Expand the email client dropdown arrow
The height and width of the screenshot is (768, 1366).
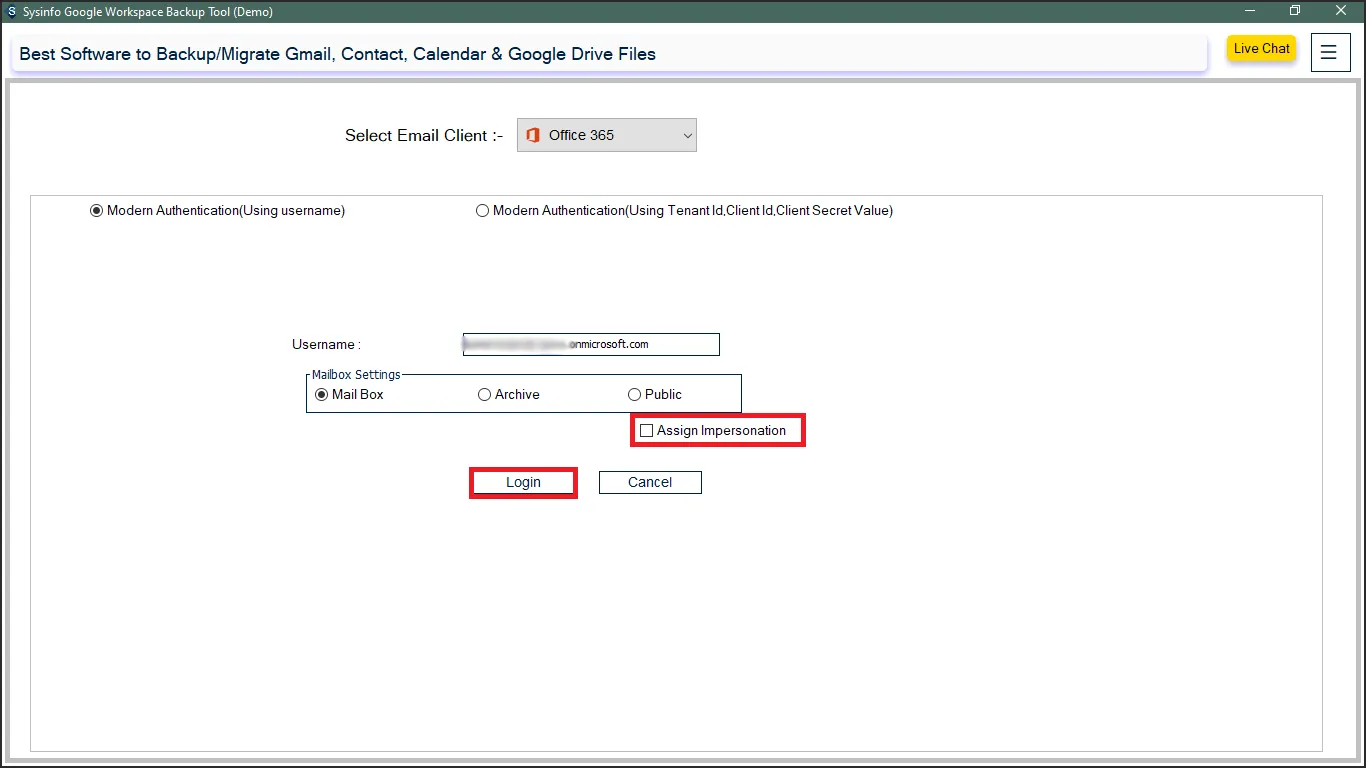coord(687,135)
